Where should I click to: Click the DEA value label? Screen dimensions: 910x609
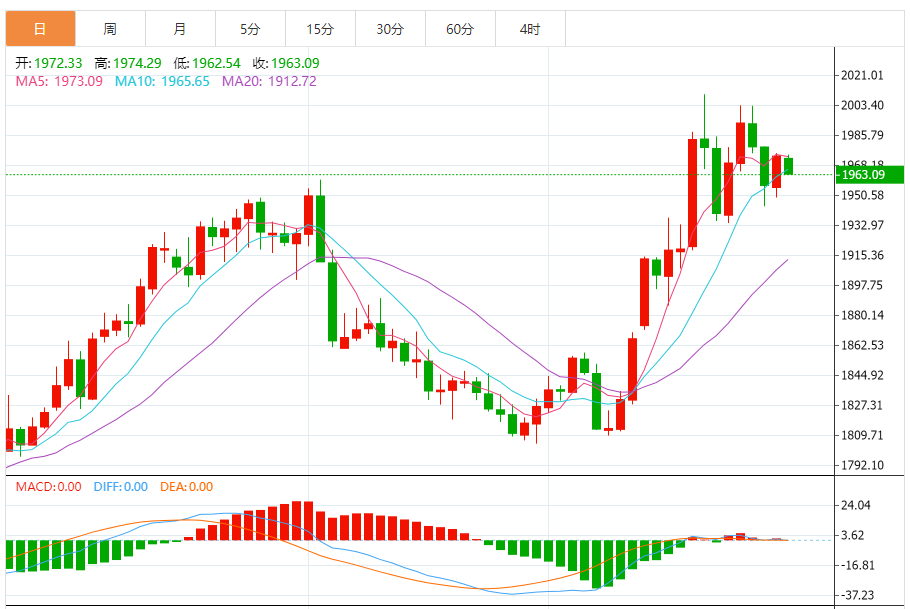click(186, 487)
